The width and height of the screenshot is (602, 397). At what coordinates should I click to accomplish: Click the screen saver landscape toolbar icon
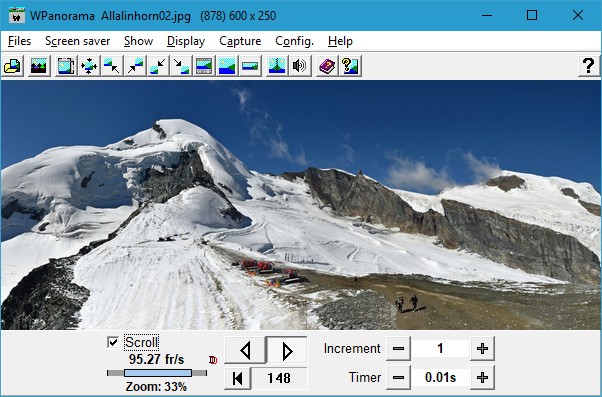click(x=39, y=66)
